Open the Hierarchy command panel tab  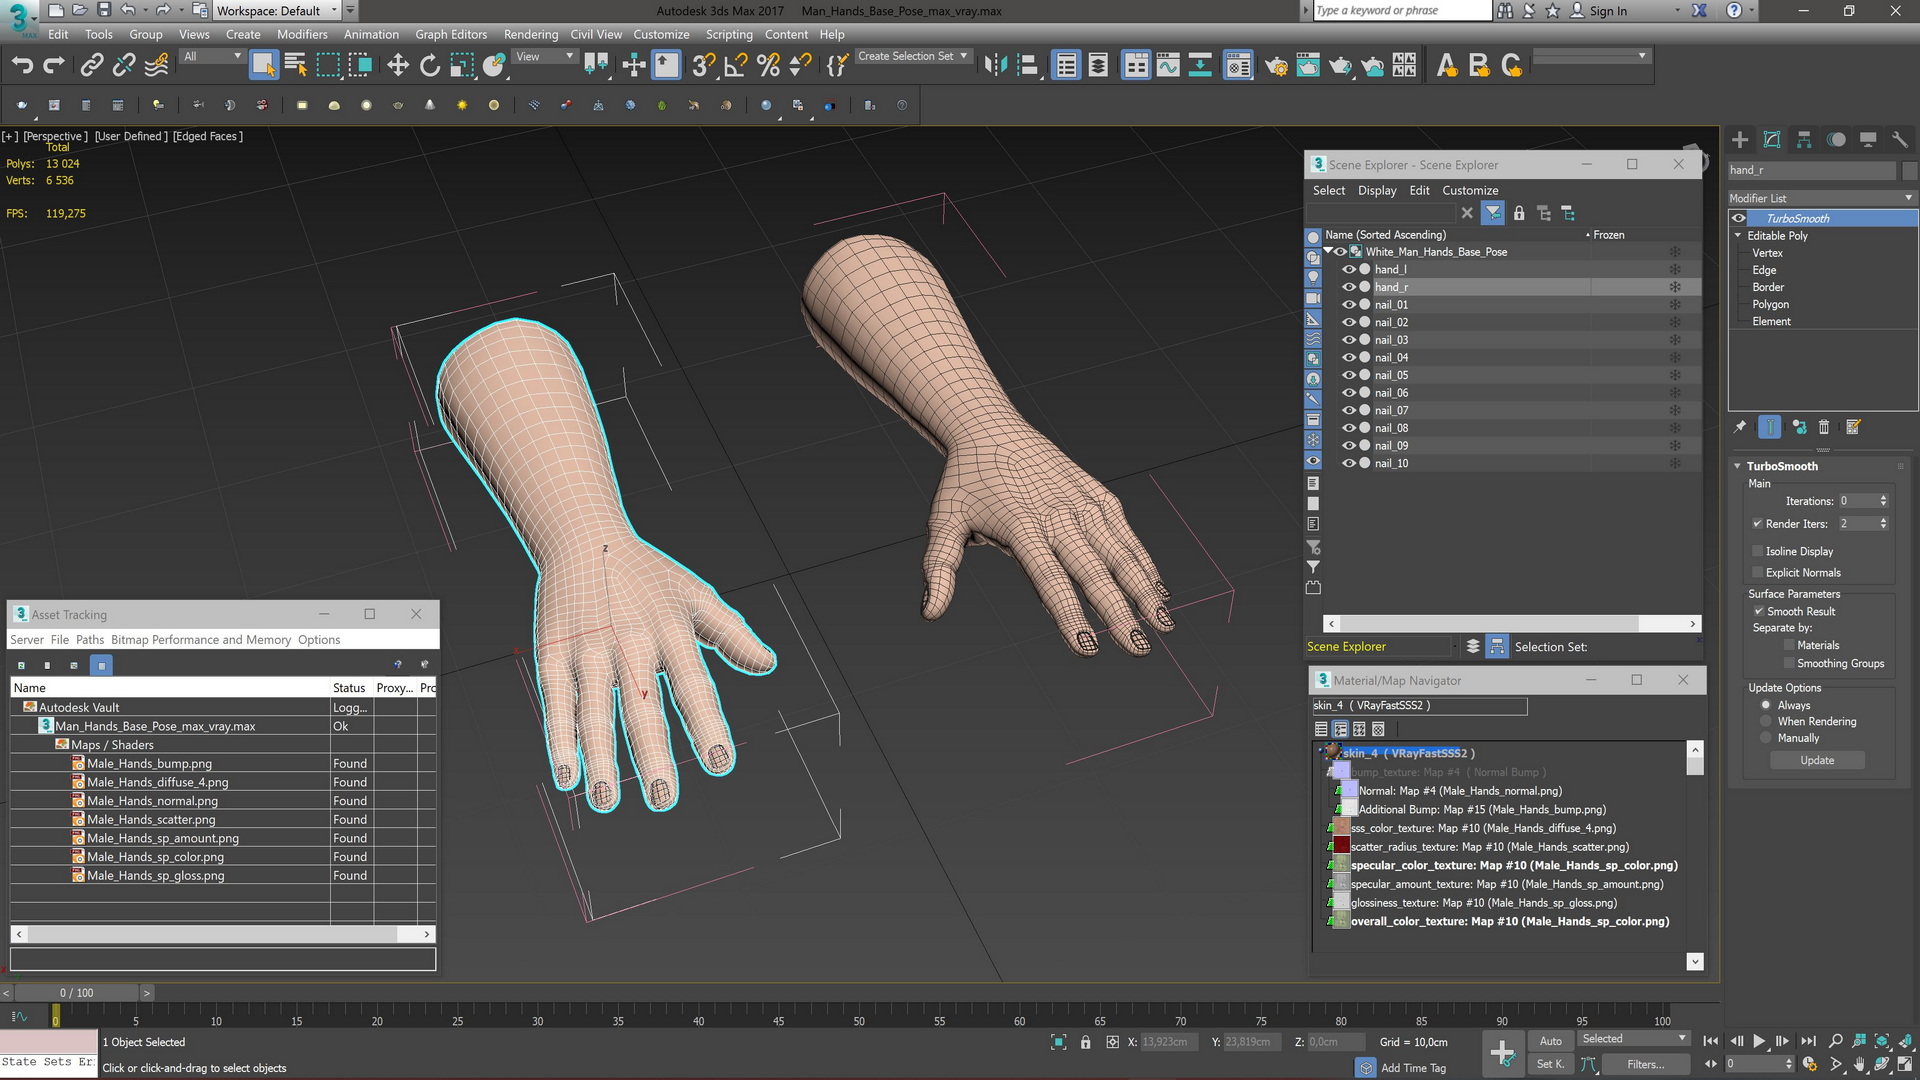click(1804, 140)
